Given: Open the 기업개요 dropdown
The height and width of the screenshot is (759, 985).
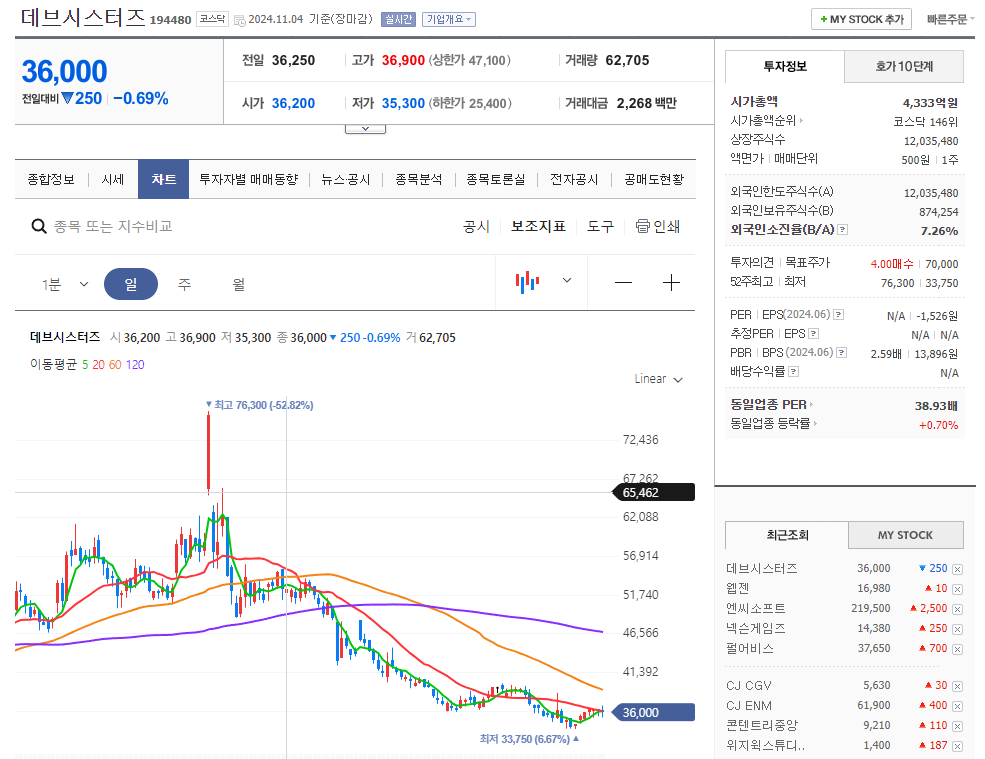Looking at the screenshot, I should pyautogui.click(x=449, y=19).
